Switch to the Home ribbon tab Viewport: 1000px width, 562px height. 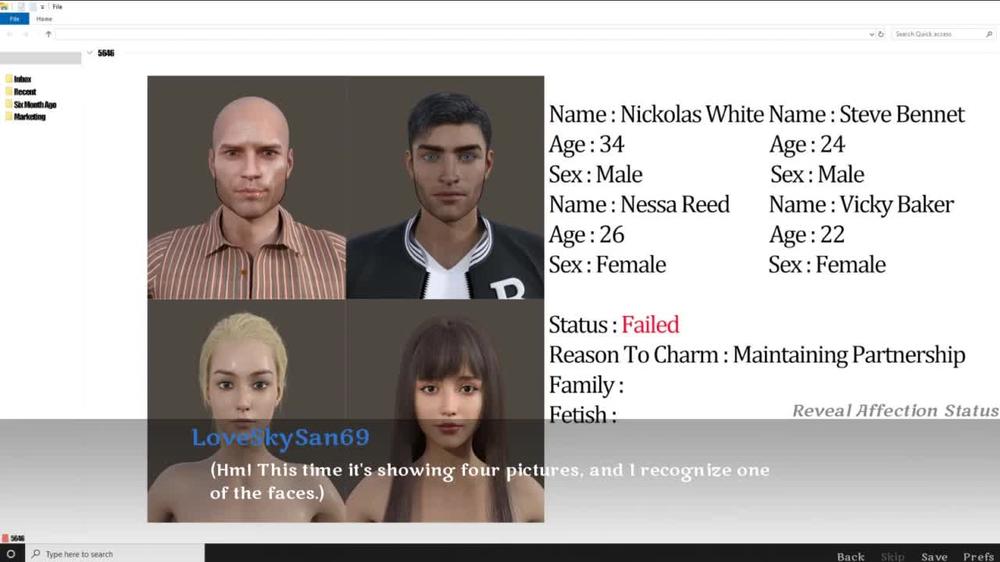click(x=44, y=19)
